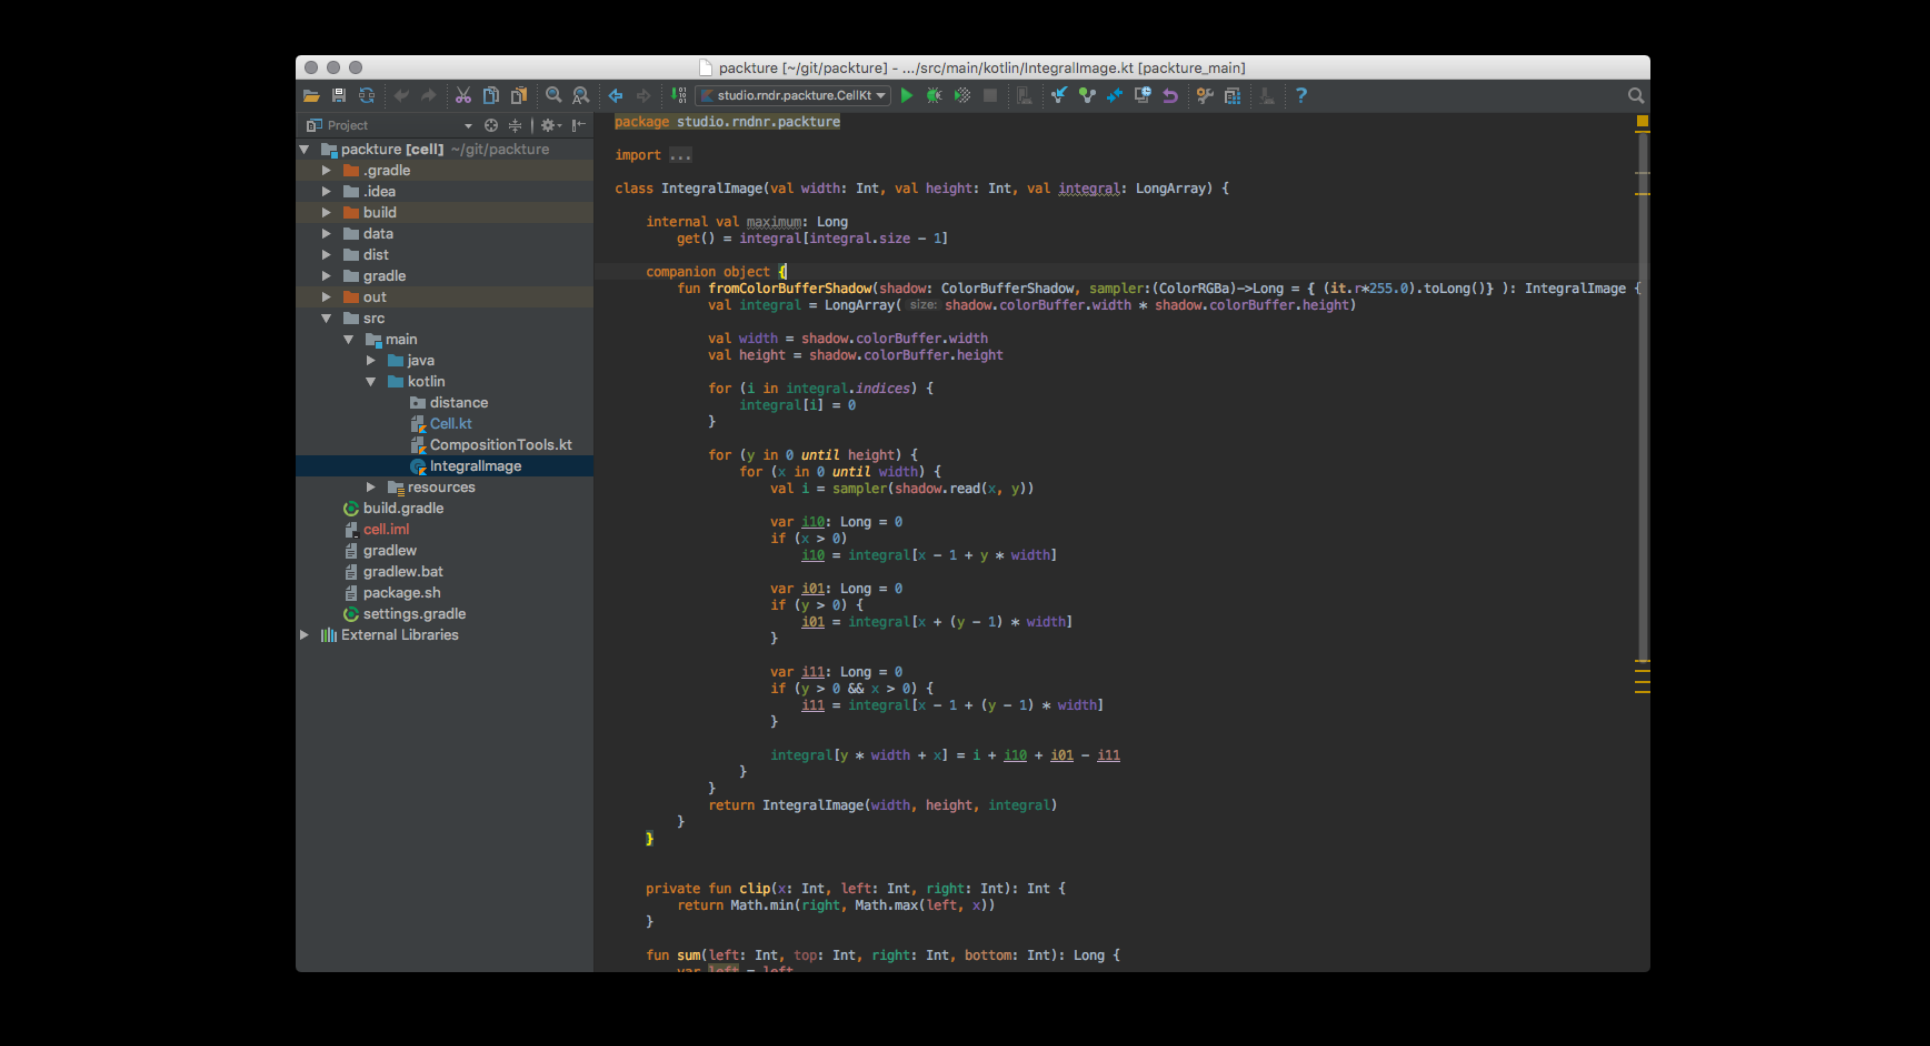Image resolution: width=1930 pixels, height=1046 pixels.
Task: Collapse the kotlin source folder
Action: pyautogui.click(x=372, y=381)
